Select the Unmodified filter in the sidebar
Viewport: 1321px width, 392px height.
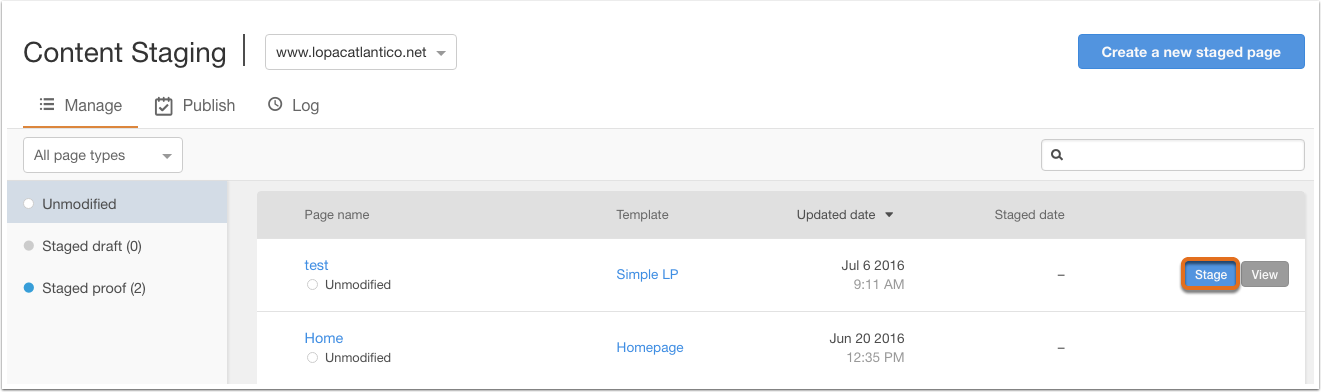pyautogui.click(x=117, y=204)
